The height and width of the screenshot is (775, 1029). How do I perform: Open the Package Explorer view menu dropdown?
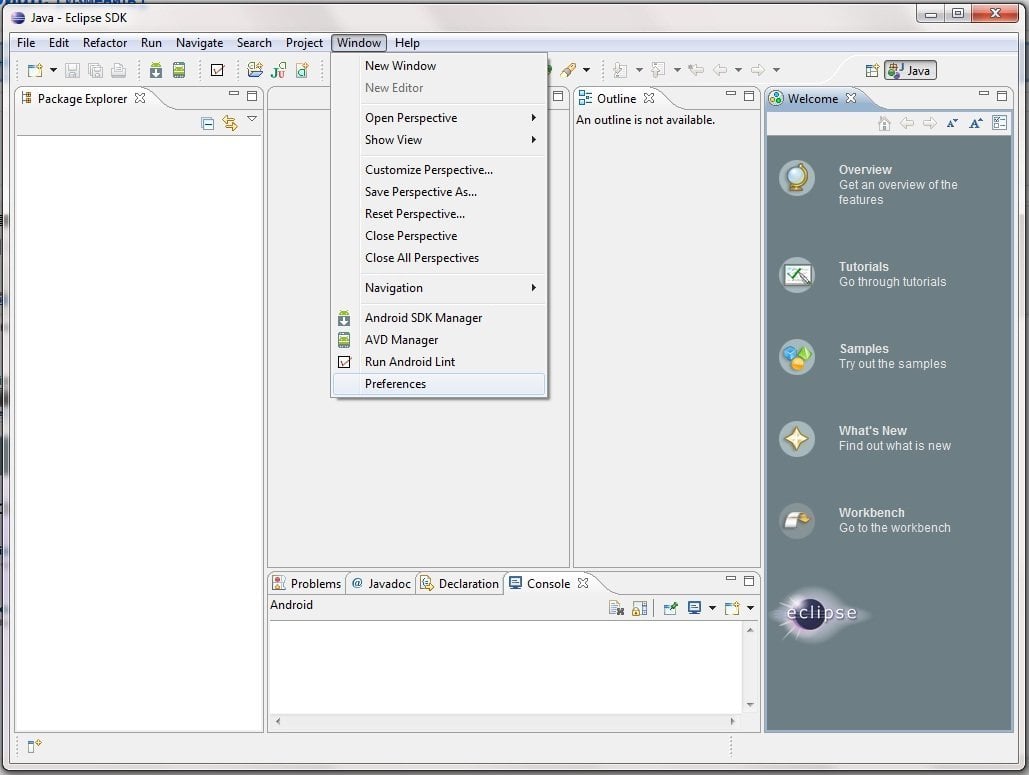(252, 119)
